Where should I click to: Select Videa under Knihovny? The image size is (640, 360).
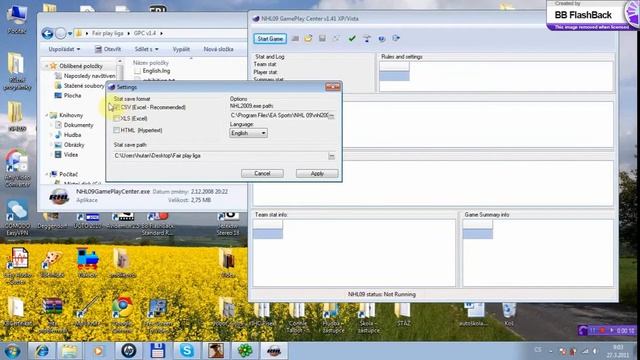[66, 155]
